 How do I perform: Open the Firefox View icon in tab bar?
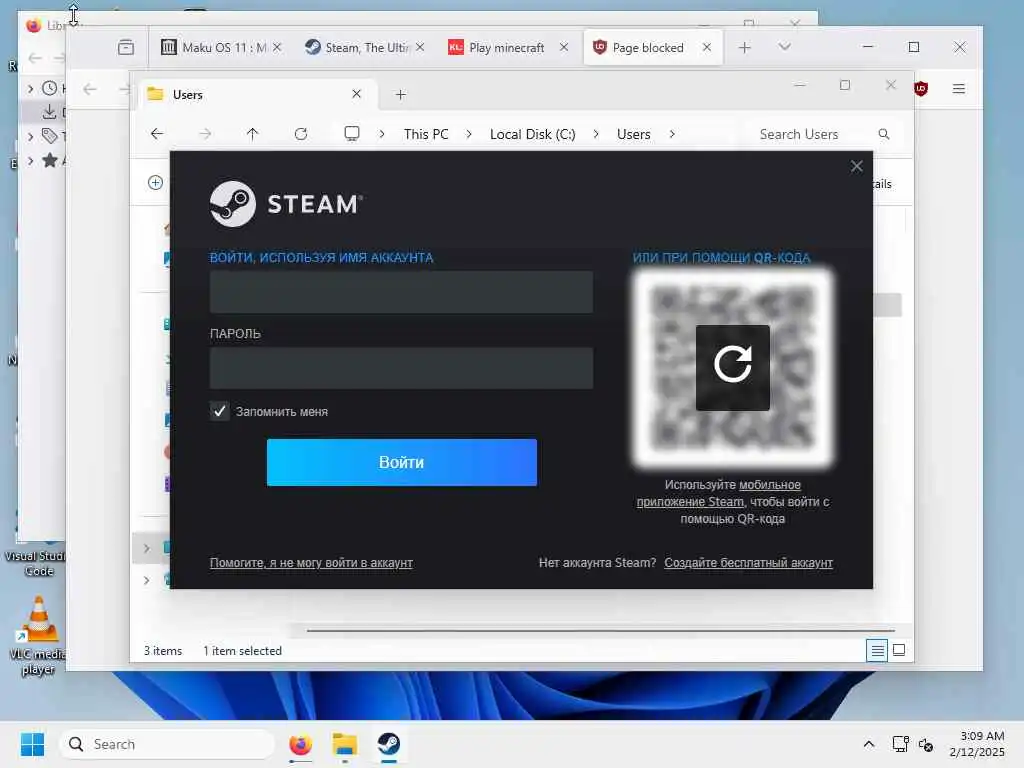point(125,47)
